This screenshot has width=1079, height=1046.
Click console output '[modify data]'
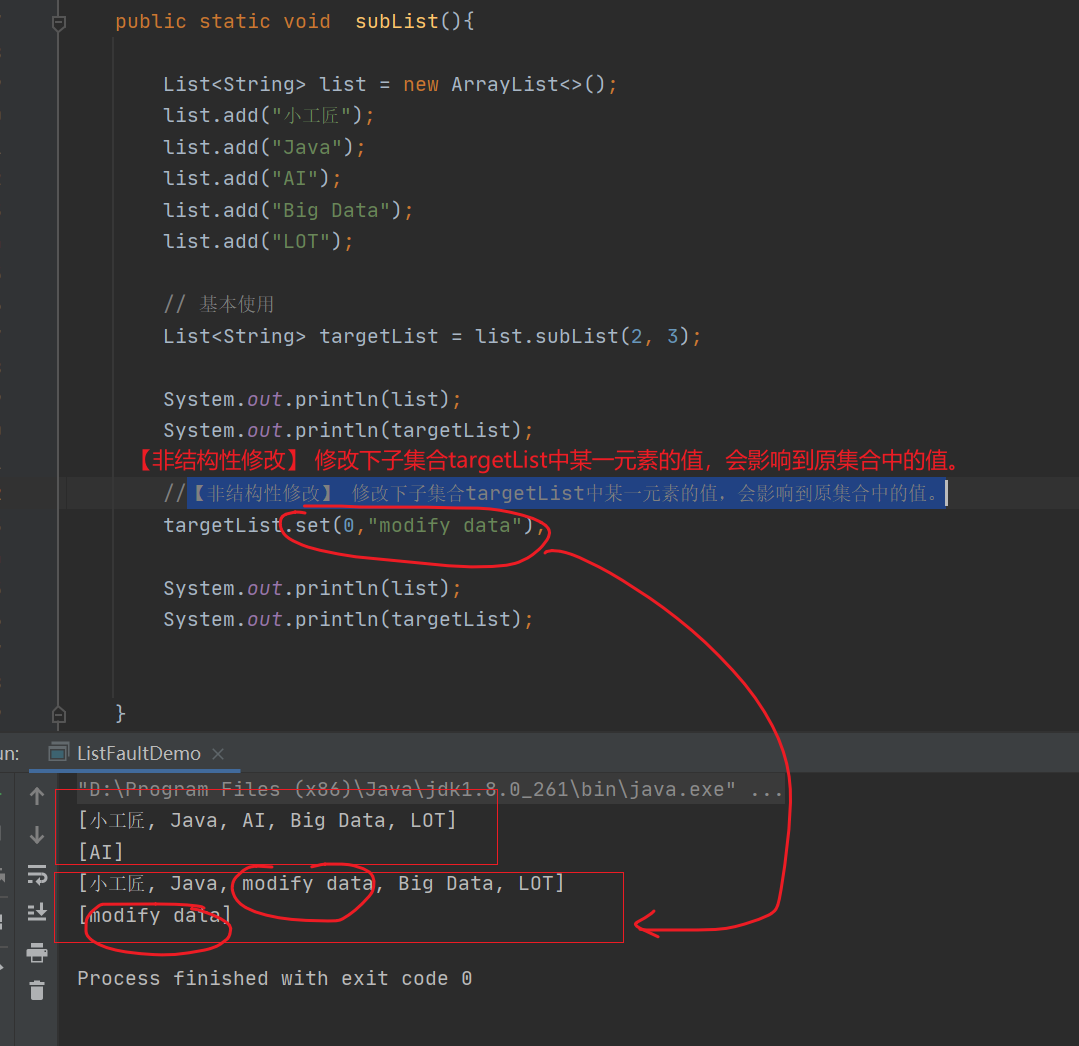pyautogui.click(x=155, y=915)
